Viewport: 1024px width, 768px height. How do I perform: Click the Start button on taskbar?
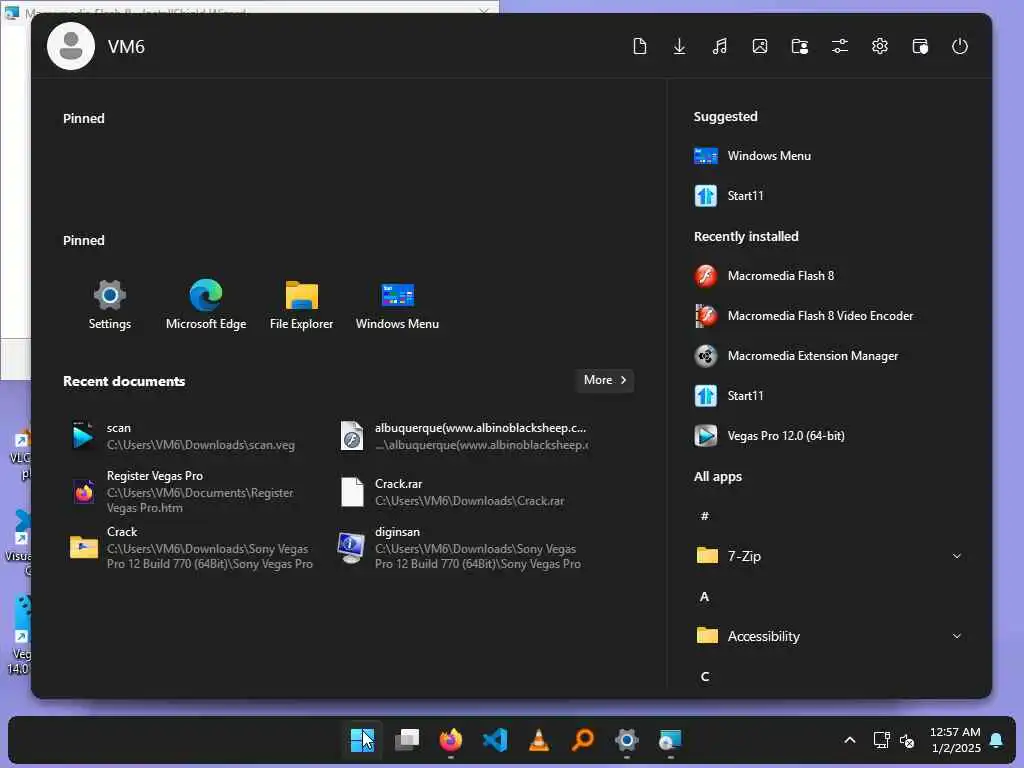pyautogui.click(x=362, y=740)
